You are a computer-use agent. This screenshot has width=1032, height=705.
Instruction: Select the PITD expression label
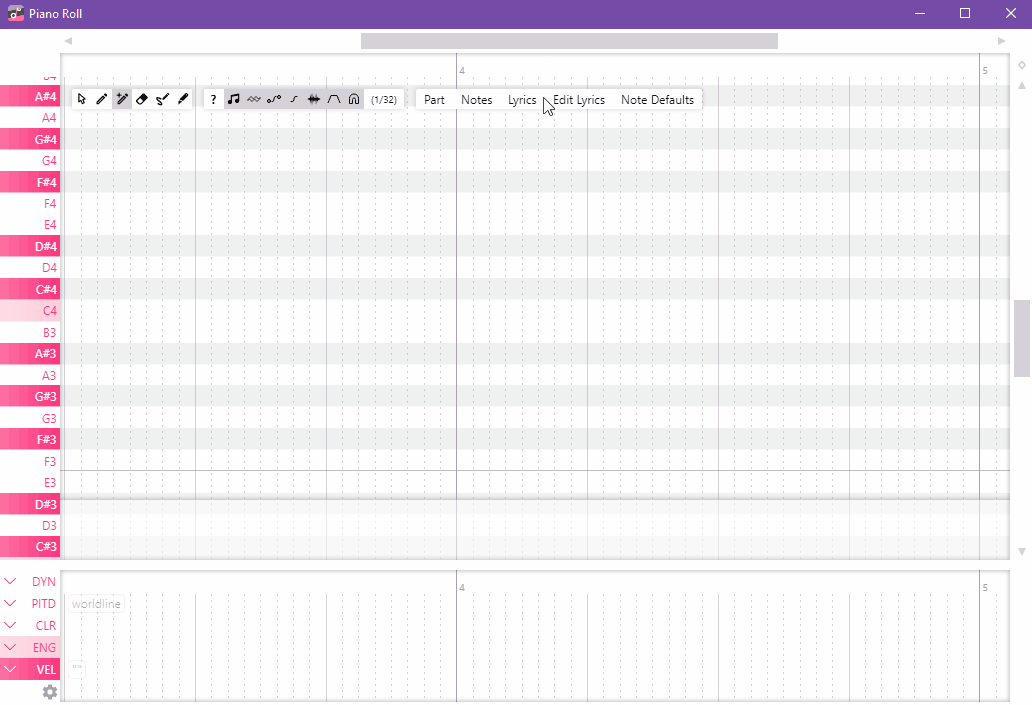click(43, 604)
